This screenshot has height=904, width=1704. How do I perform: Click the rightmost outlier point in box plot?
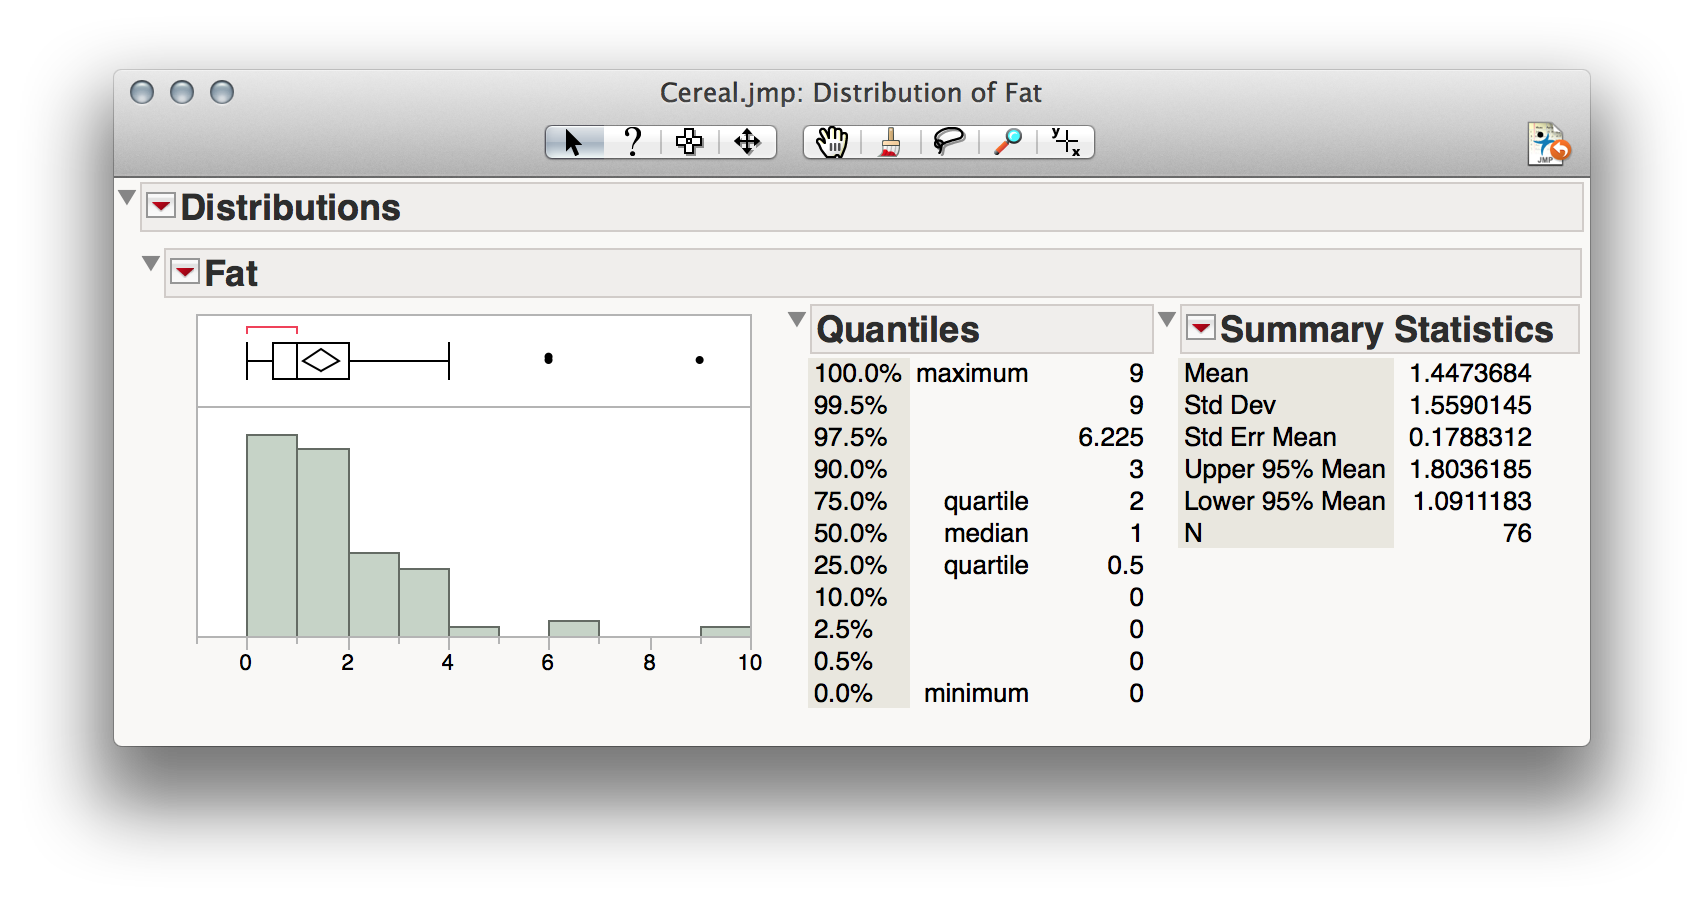699,360
